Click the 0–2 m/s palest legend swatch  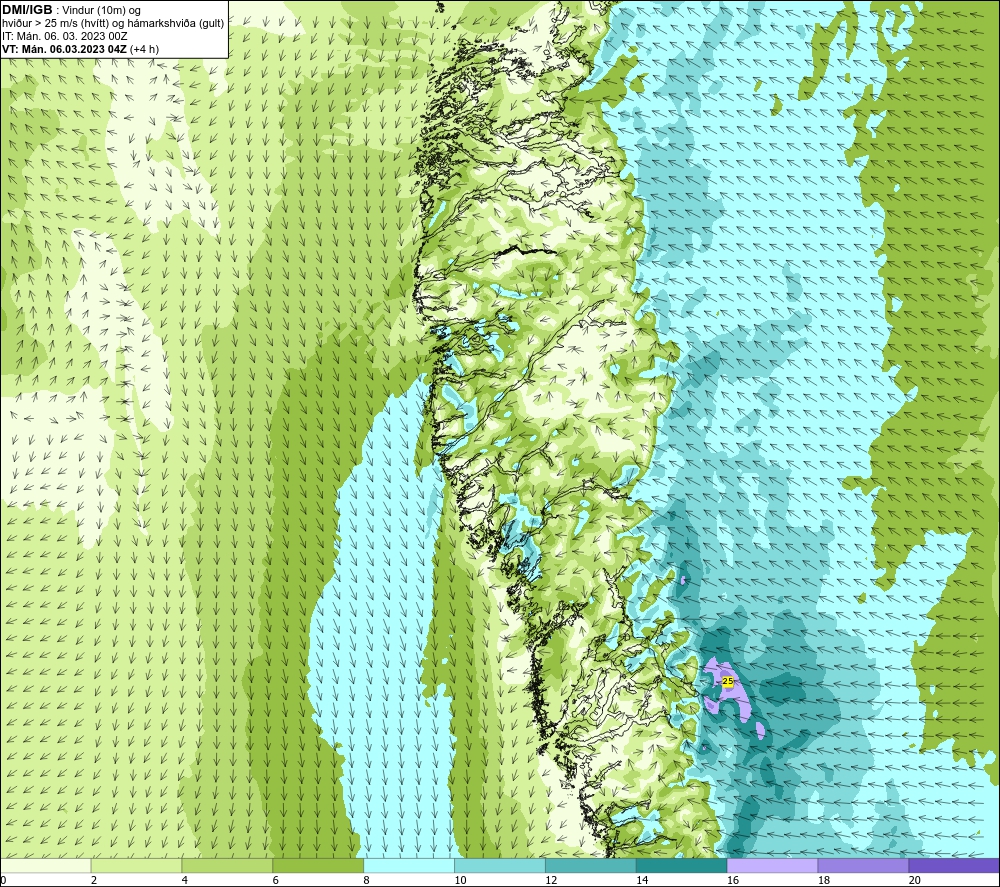[x=45, y=865]
